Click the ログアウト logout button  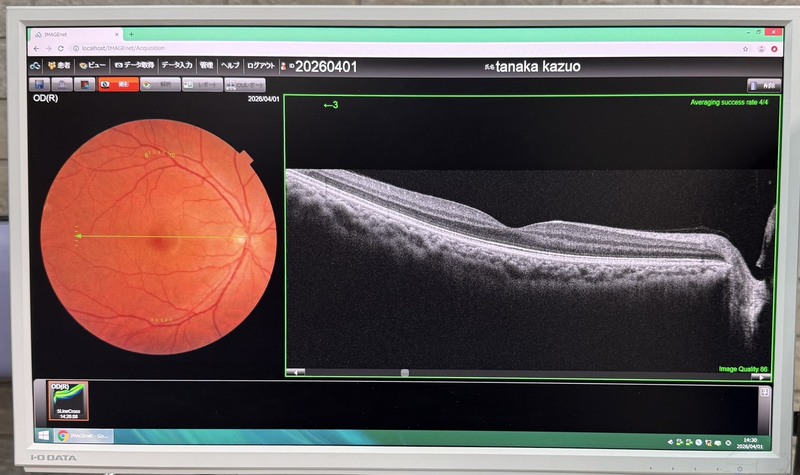256,66
